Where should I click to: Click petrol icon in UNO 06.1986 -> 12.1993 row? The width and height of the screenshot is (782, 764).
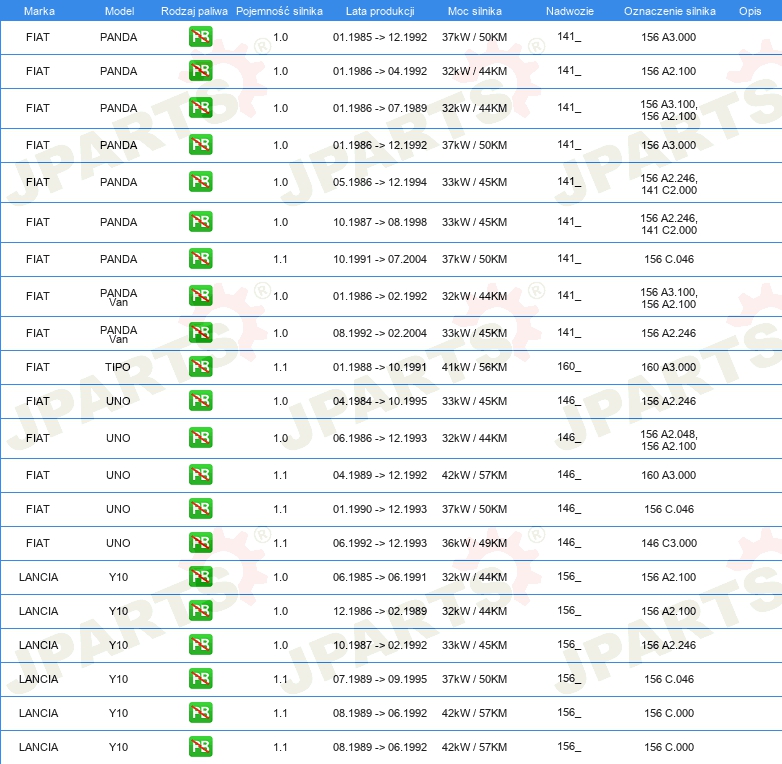point(200,437)
